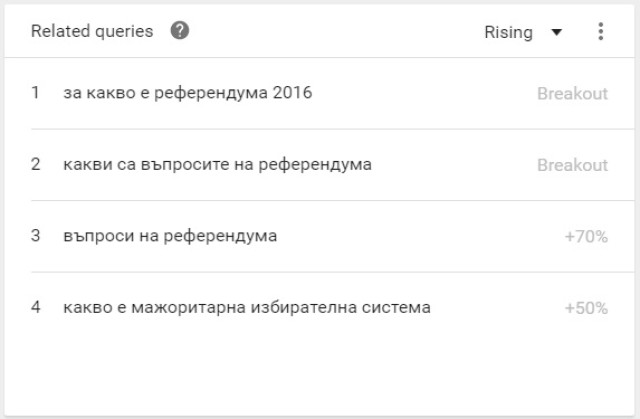640x419 pixels.
Task: Click rank number 1
Action: click(36, 93)
